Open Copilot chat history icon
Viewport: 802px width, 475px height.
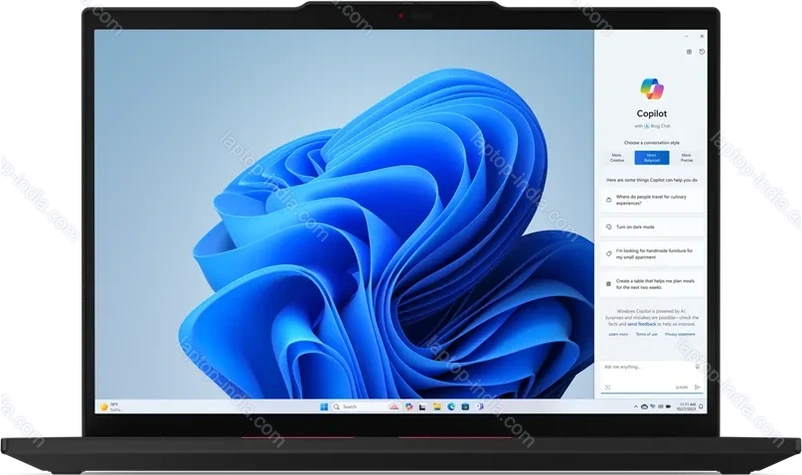pos(702,52)
